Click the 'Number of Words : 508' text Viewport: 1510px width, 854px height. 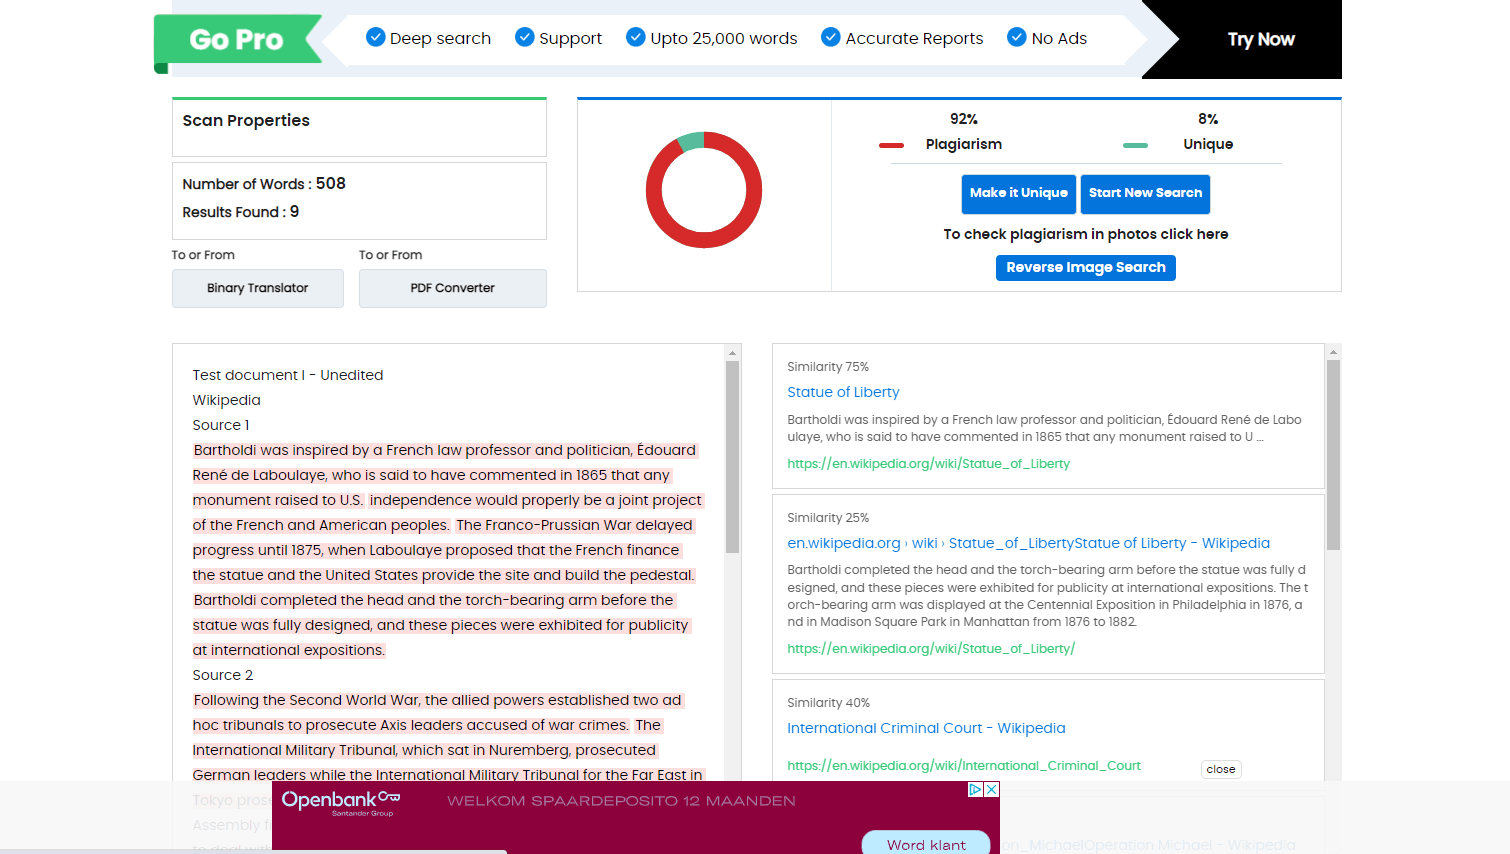(264, 184)
